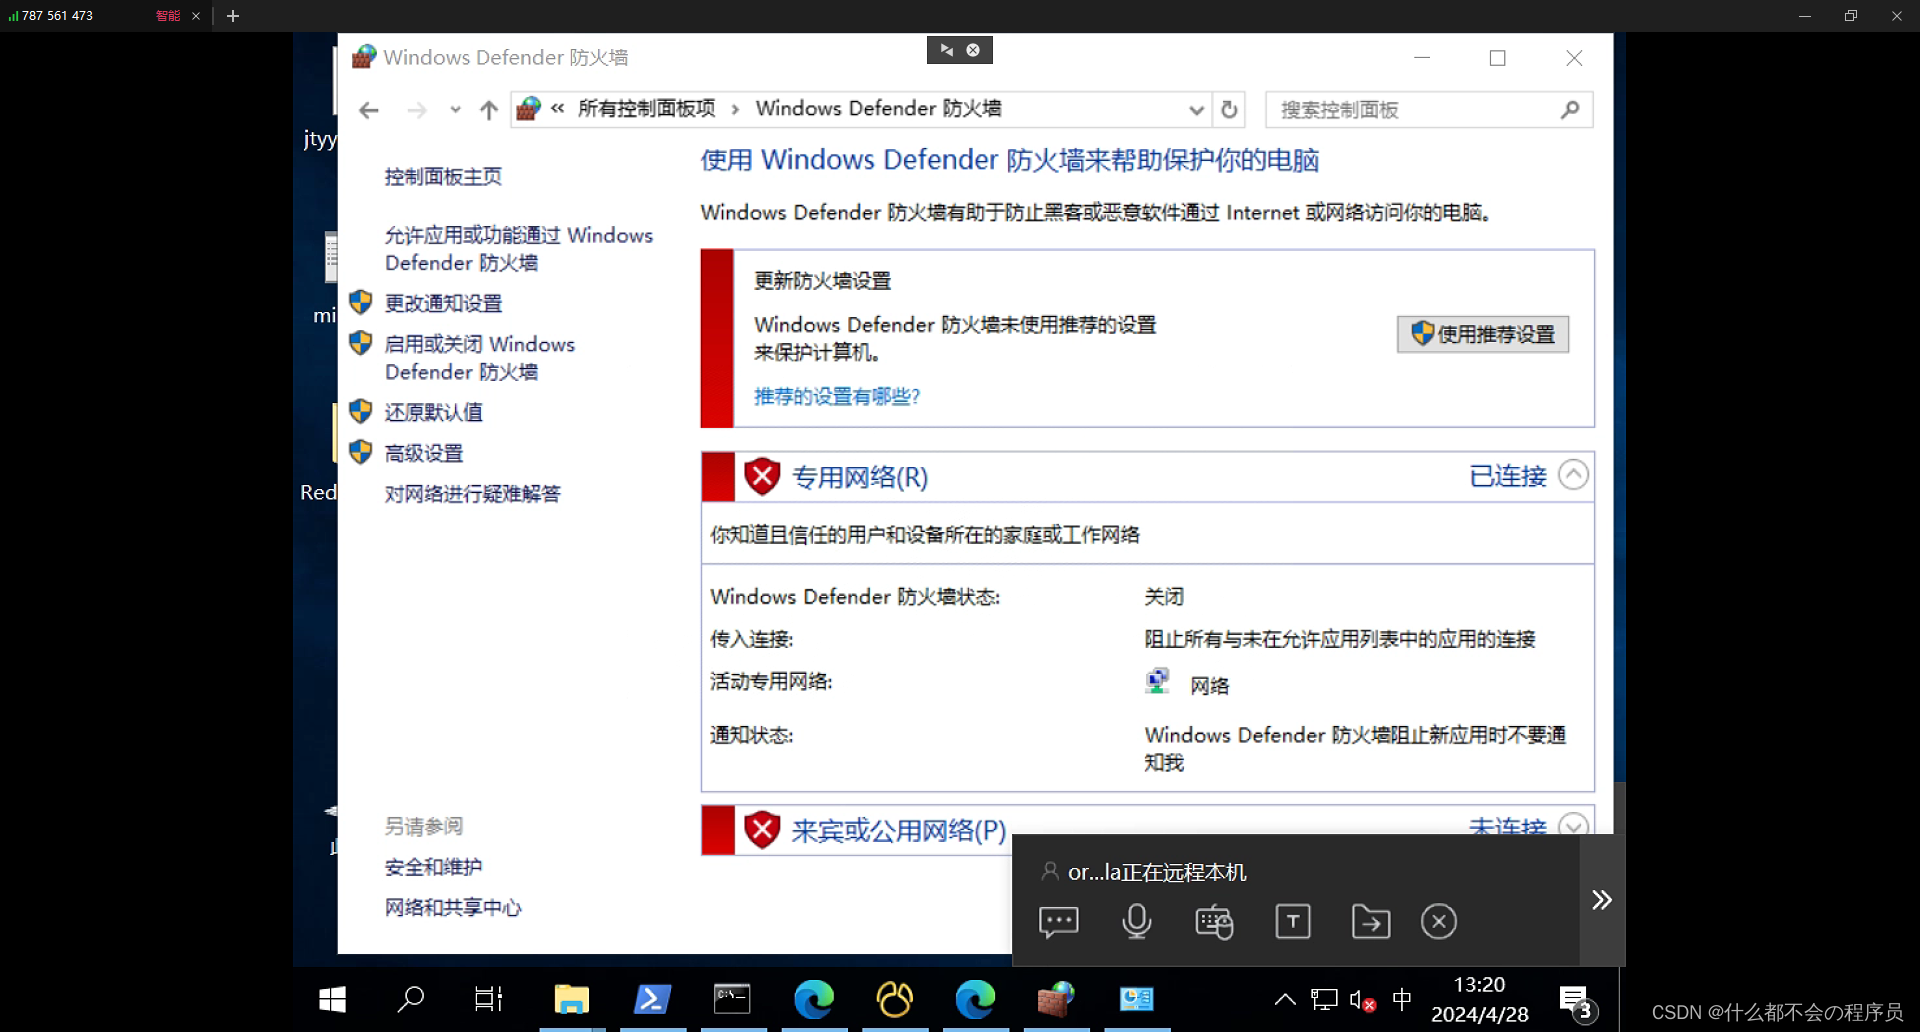
Task: Open Command Prompt from taskbar
Action: click(x=732, y=999)
